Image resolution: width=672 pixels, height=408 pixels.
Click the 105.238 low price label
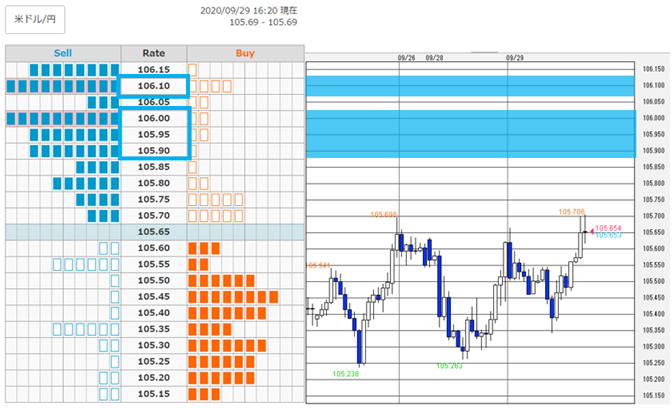345,374
